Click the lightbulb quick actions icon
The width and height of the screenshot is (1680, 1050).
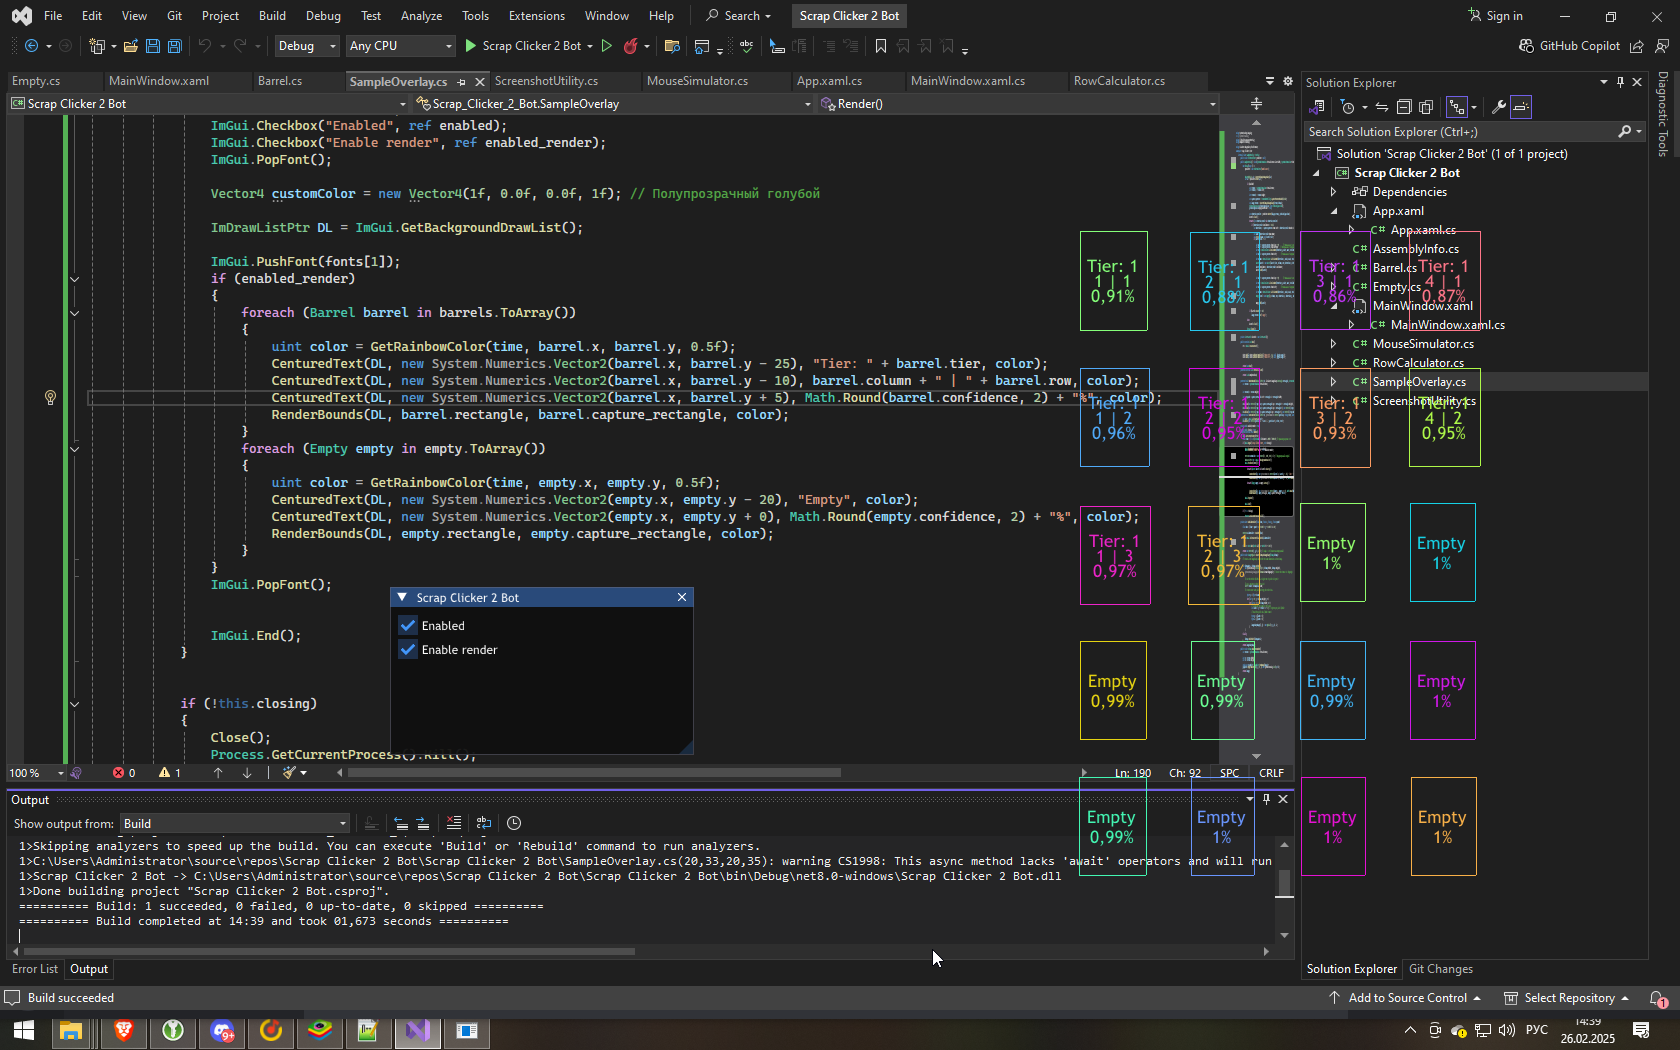[x=50, y=398]
